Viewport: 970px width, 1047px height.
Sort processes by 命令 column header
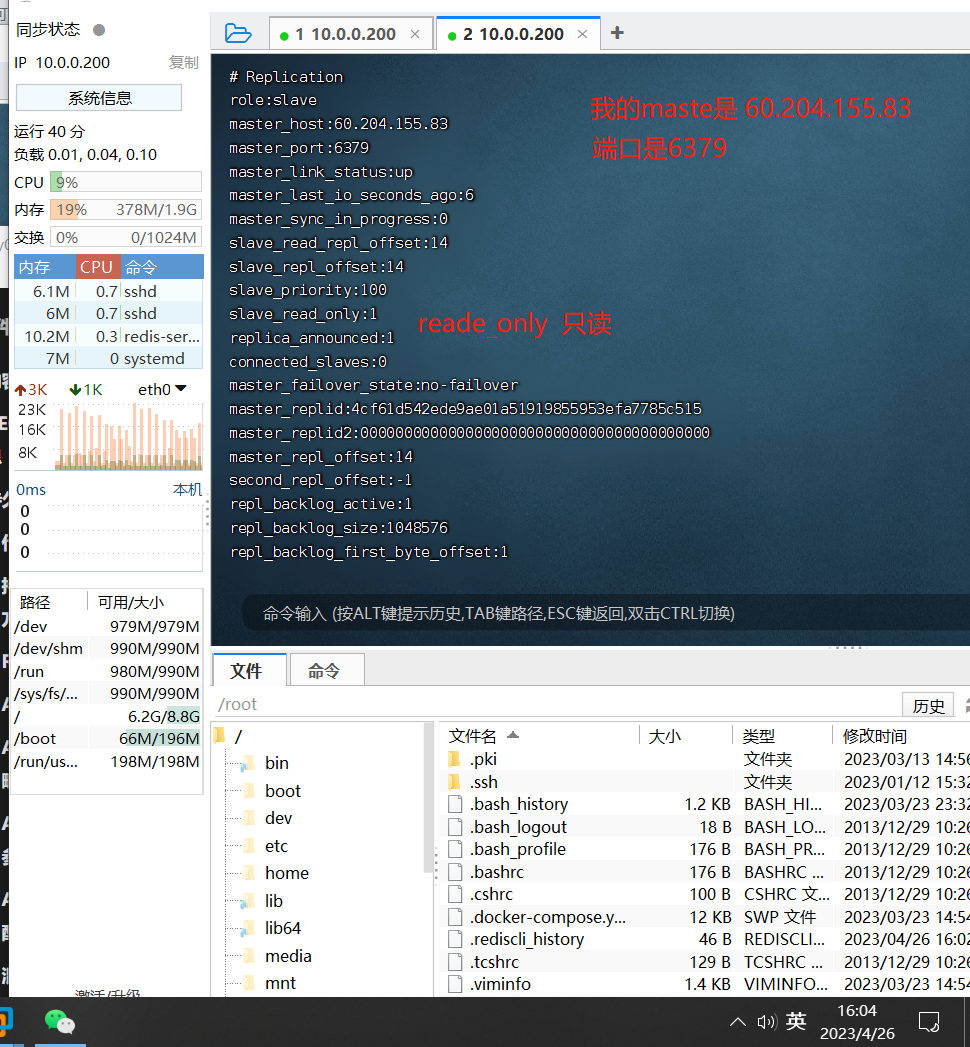click(x=162, y=267)
